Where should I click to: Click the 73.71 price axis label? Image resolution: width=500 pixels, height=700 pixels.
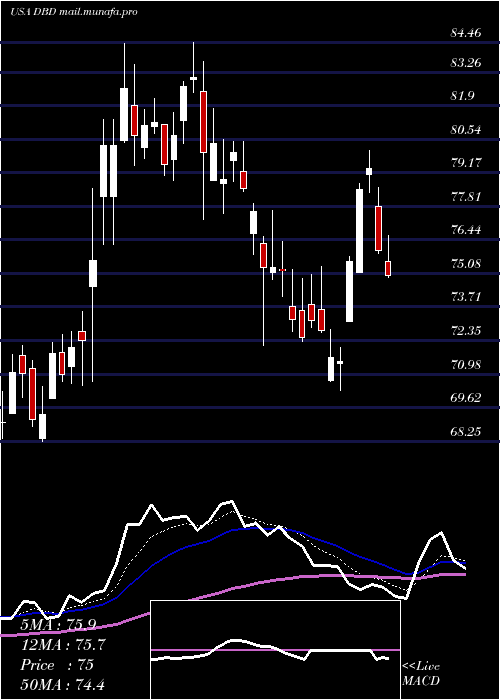click(x=466, y=297)
